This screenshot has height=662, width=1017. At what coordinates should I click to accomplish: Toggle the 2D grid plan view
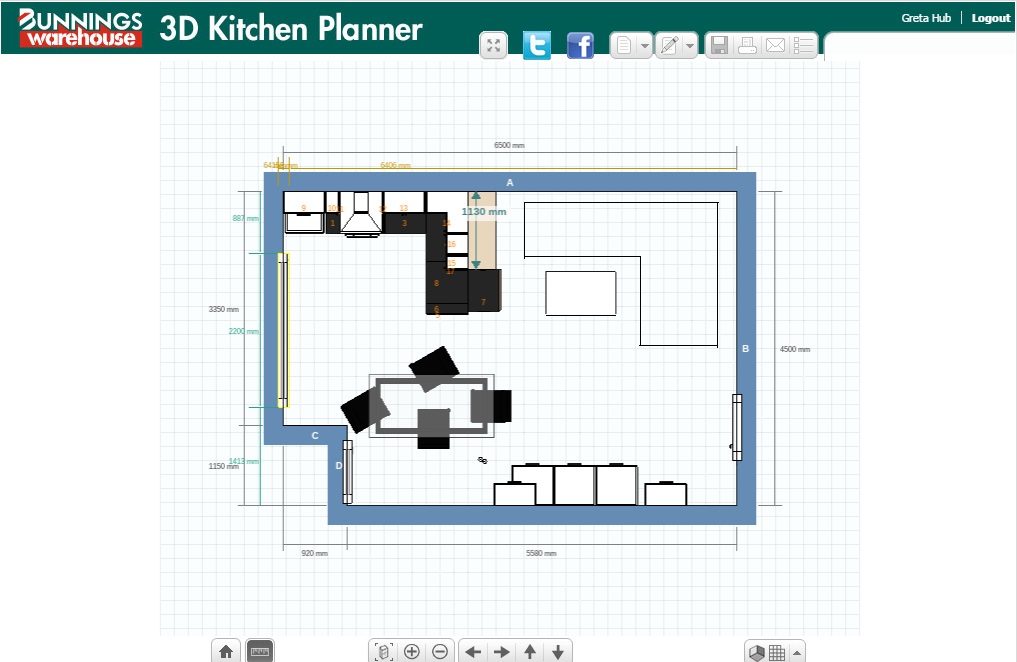click(777, 653)
